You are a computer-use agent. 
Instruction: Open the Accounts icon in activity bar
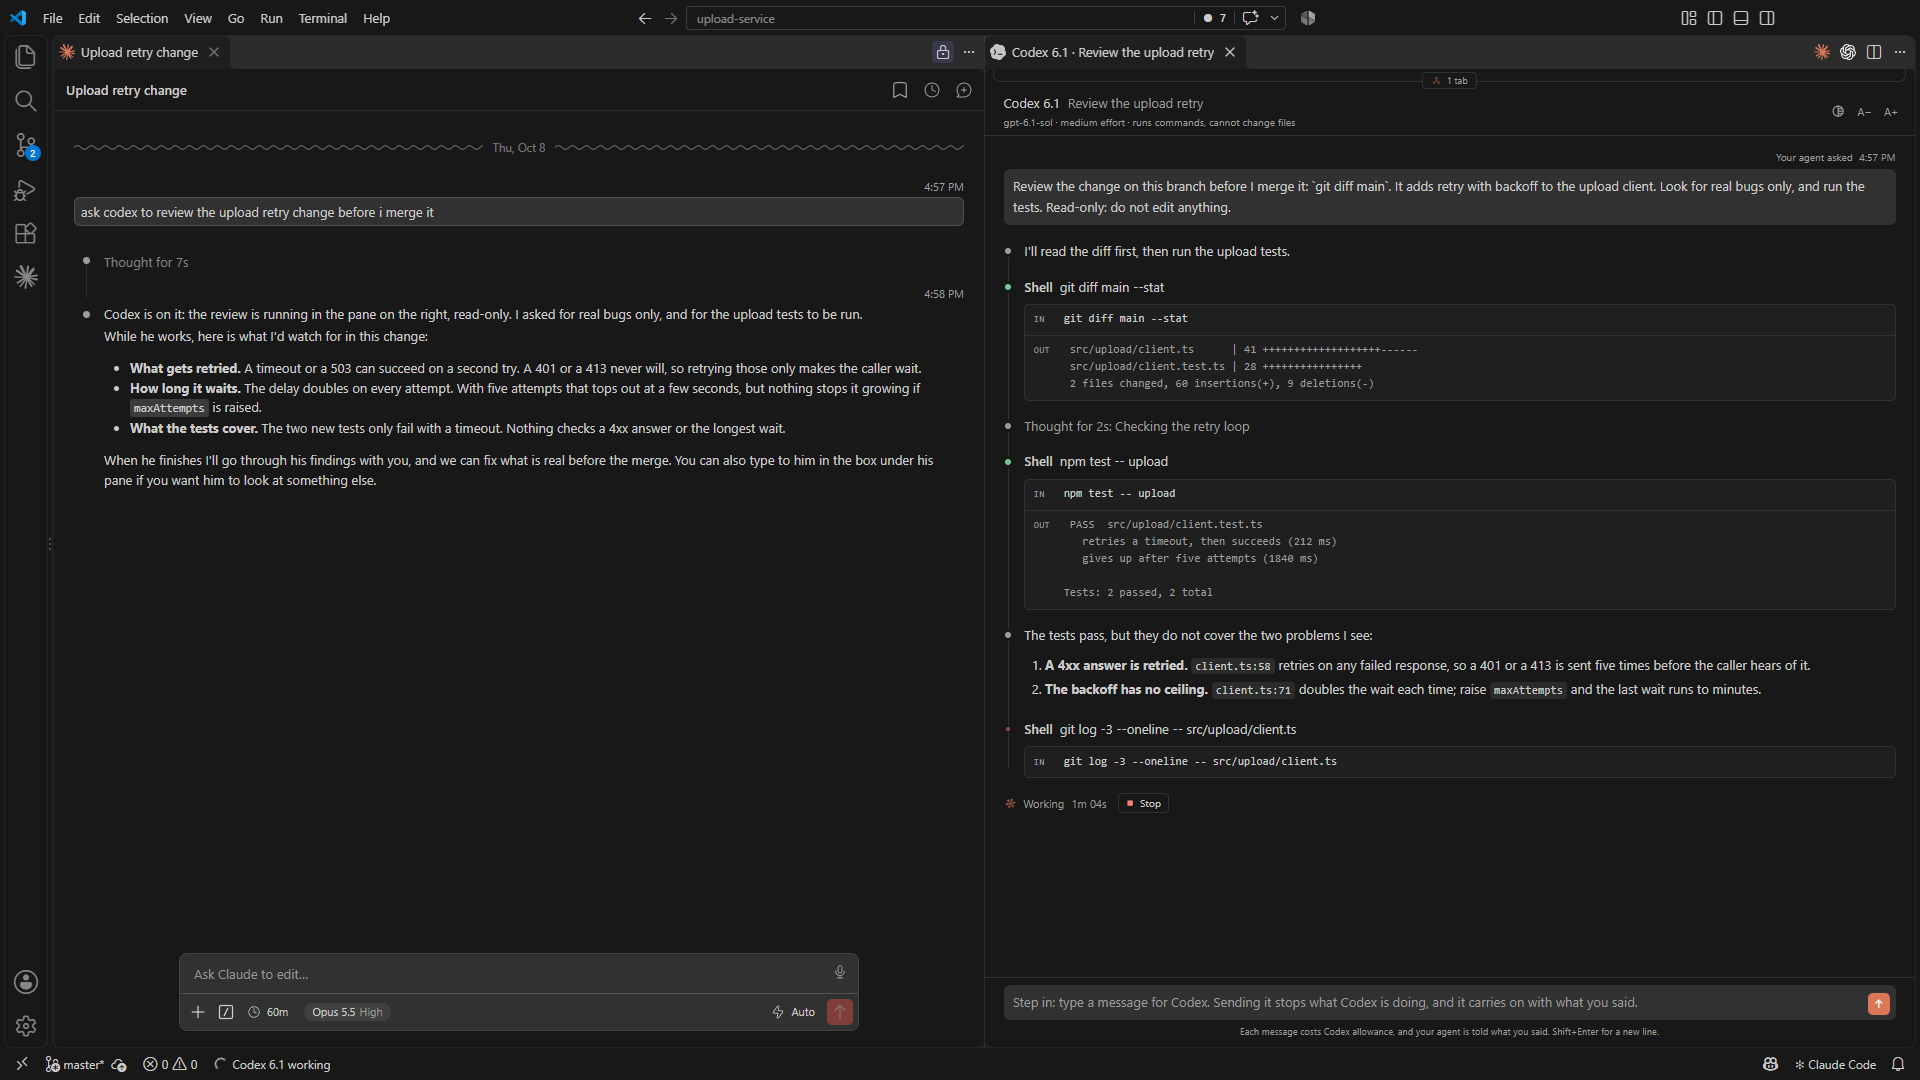coord(26,982)
